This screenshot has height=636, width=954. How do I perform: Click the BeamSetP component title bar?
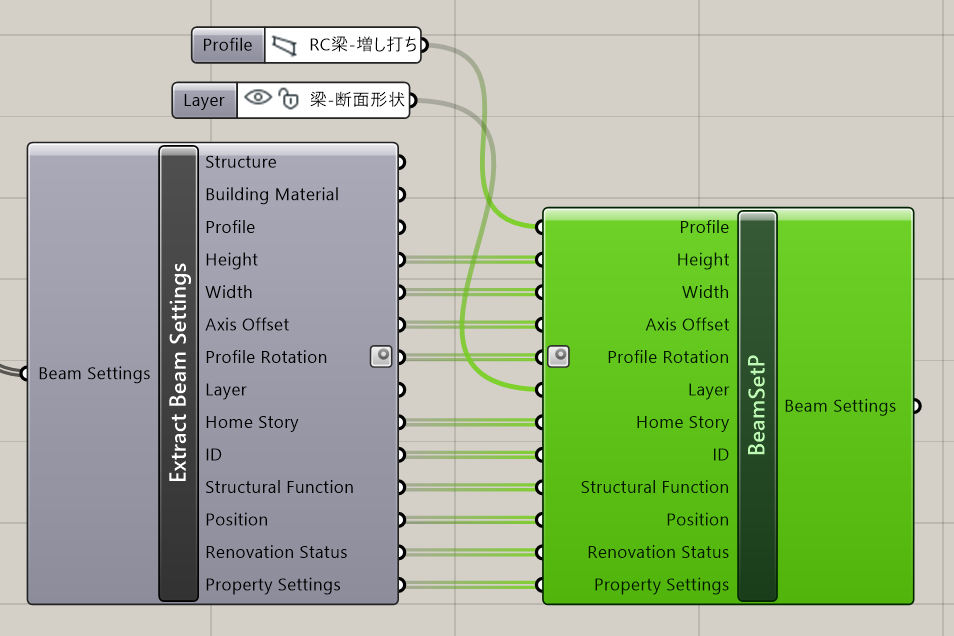tap(757, 405)
